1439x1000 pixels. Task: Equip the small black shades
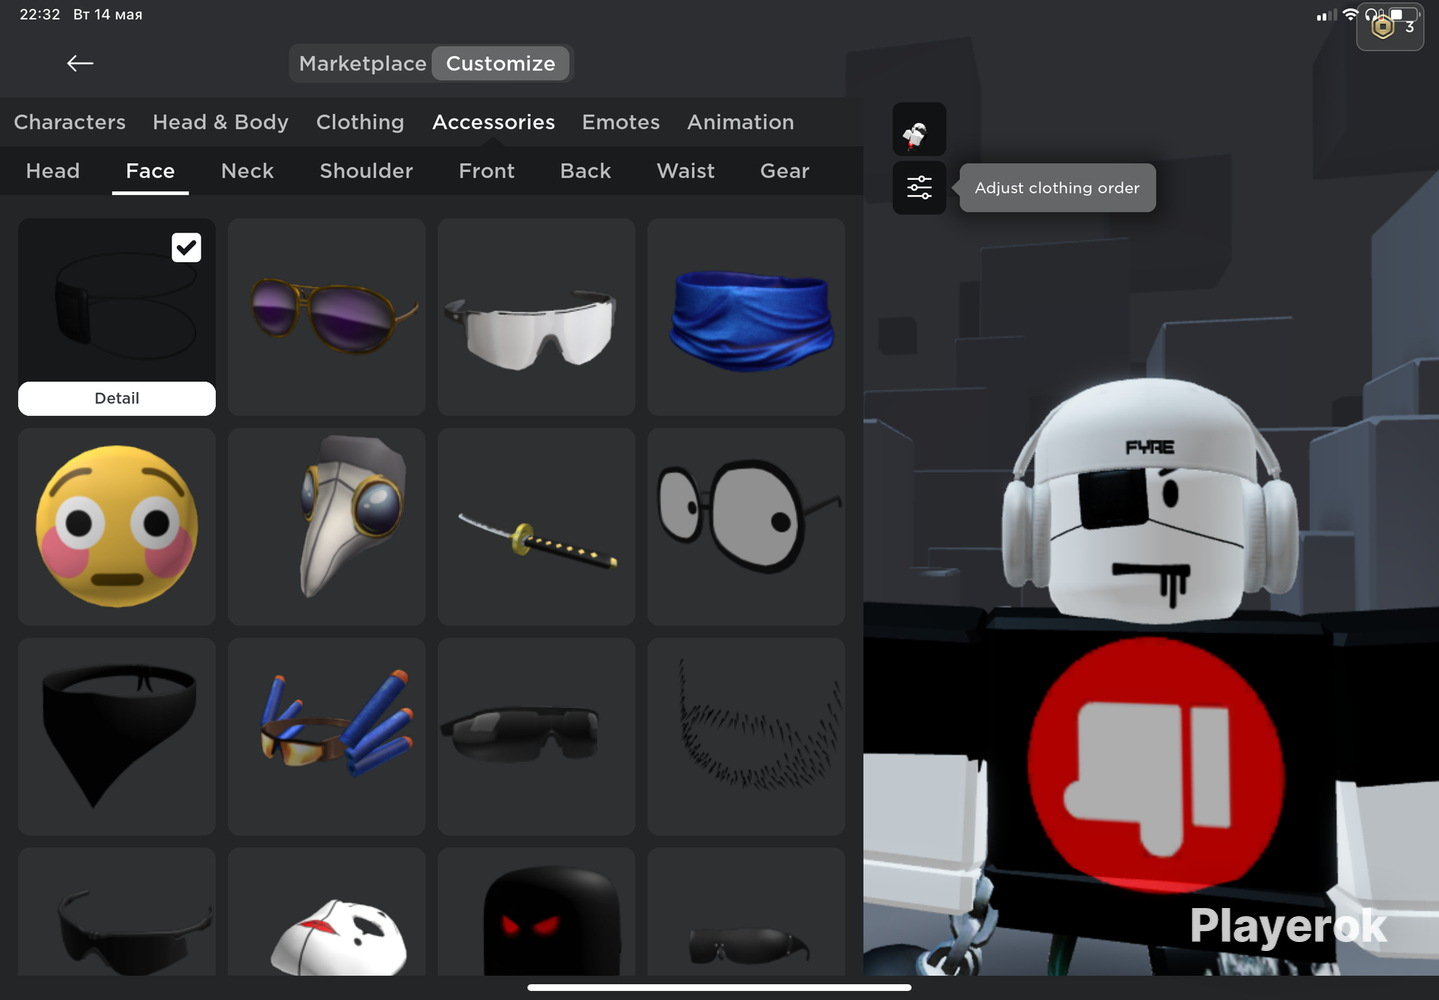[747, 912]
